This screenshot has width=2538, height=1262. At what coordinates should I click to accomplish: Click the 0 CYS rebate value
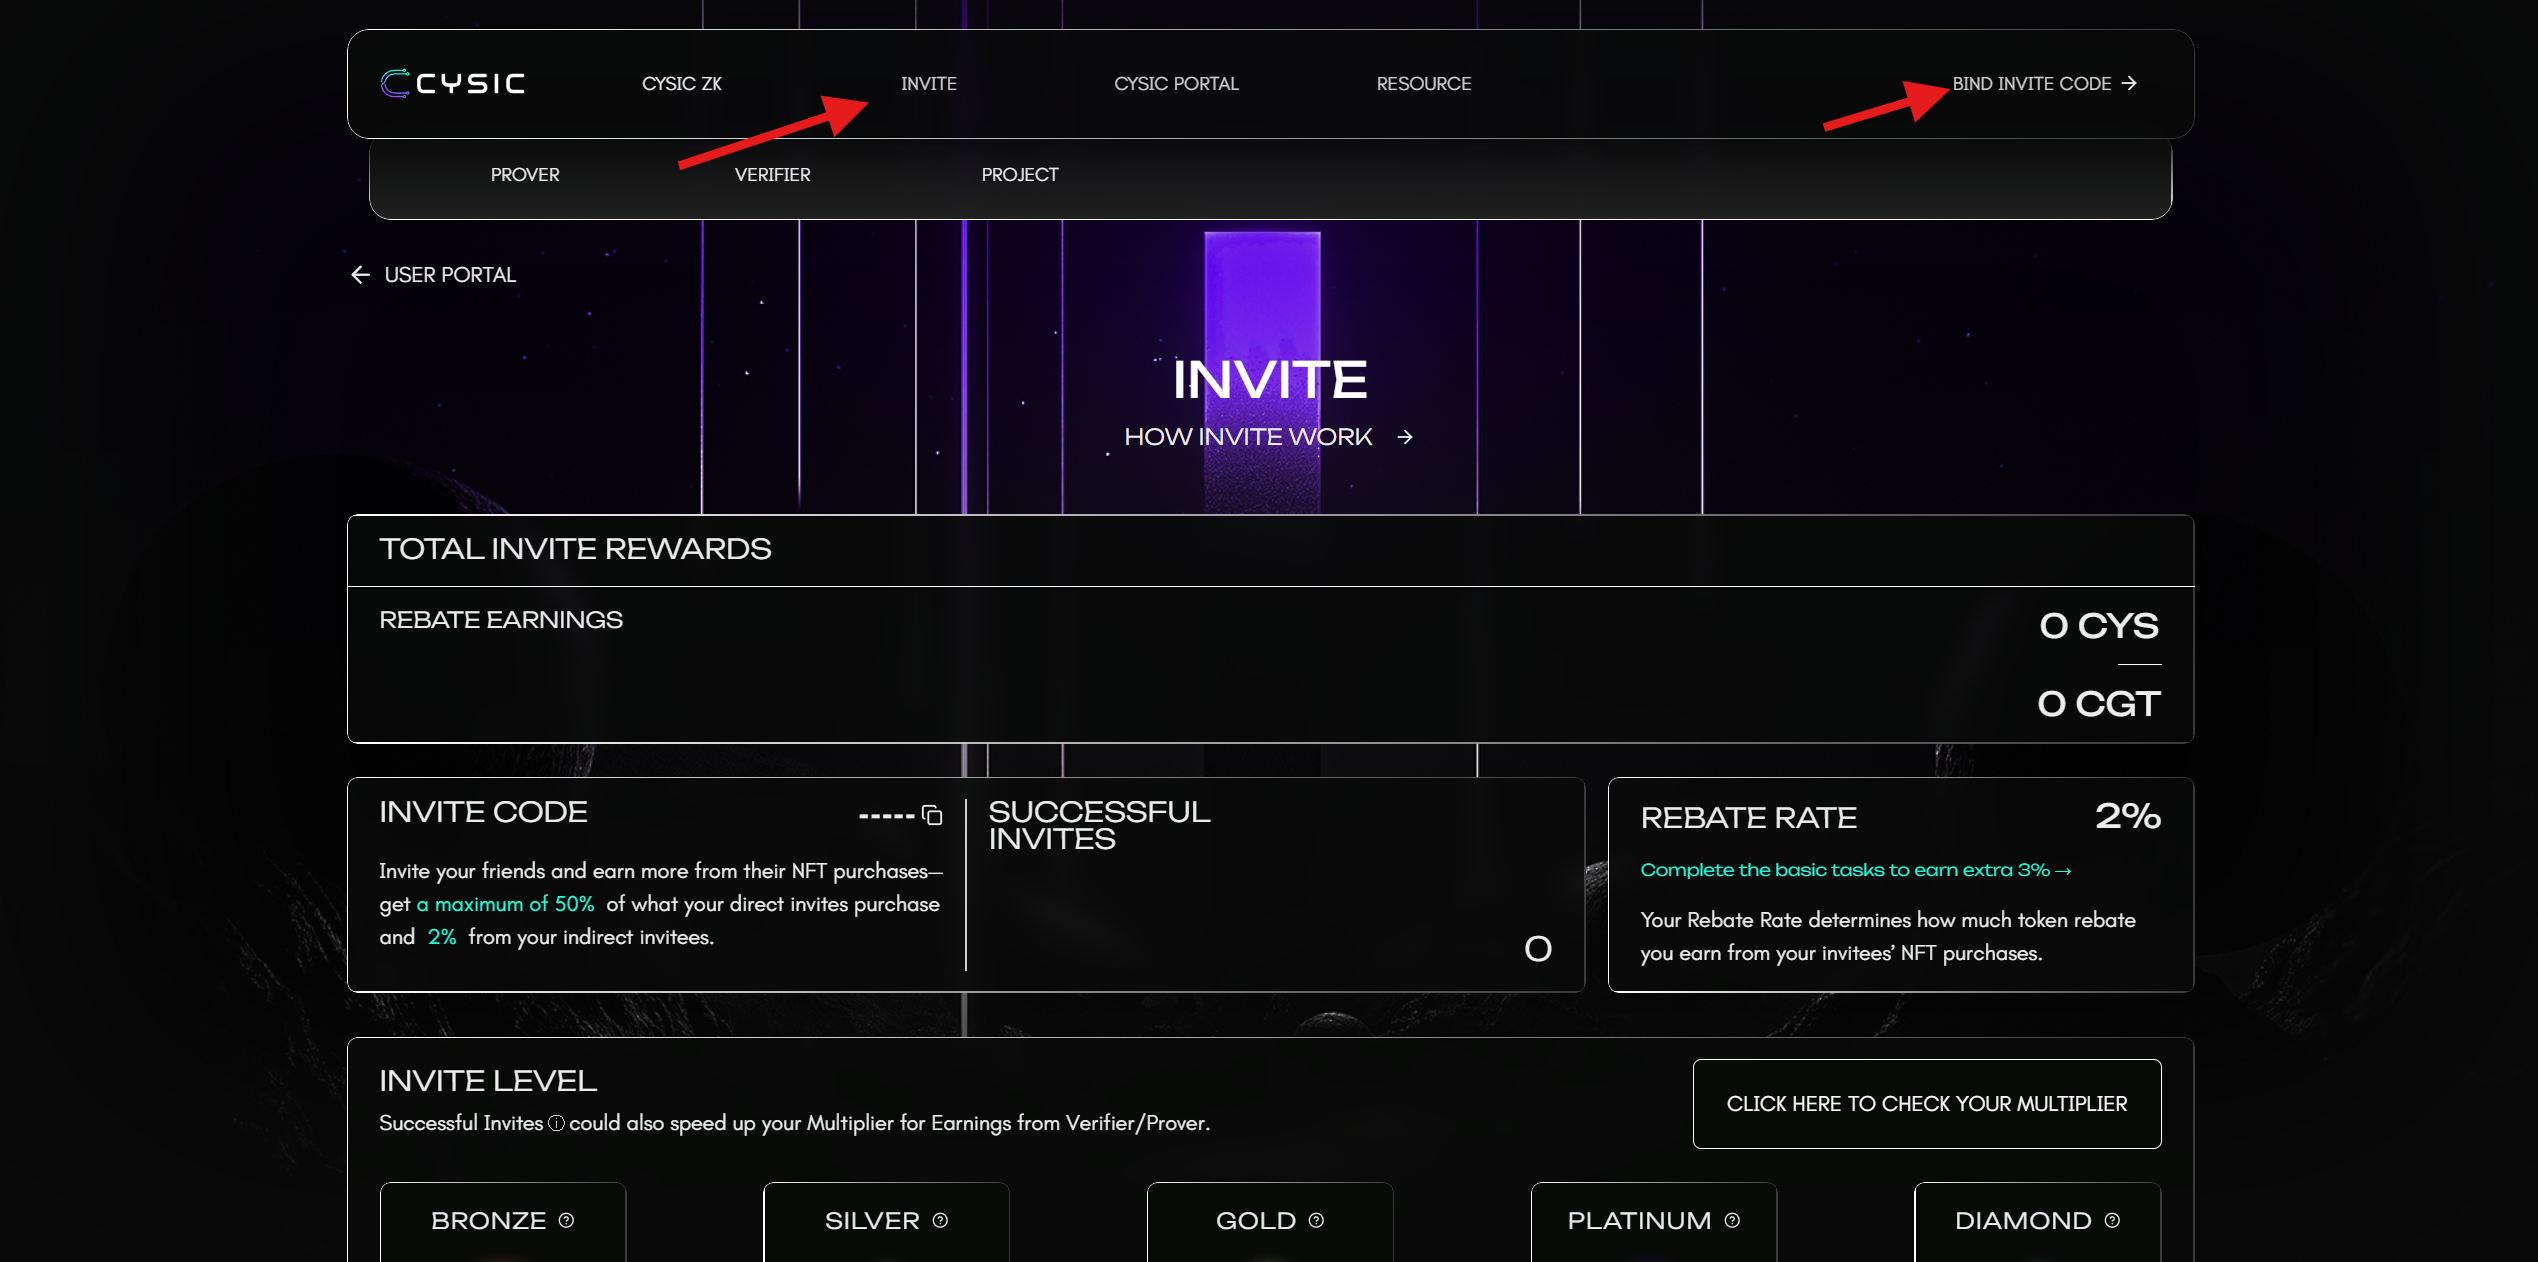[x=2099, y=626]
